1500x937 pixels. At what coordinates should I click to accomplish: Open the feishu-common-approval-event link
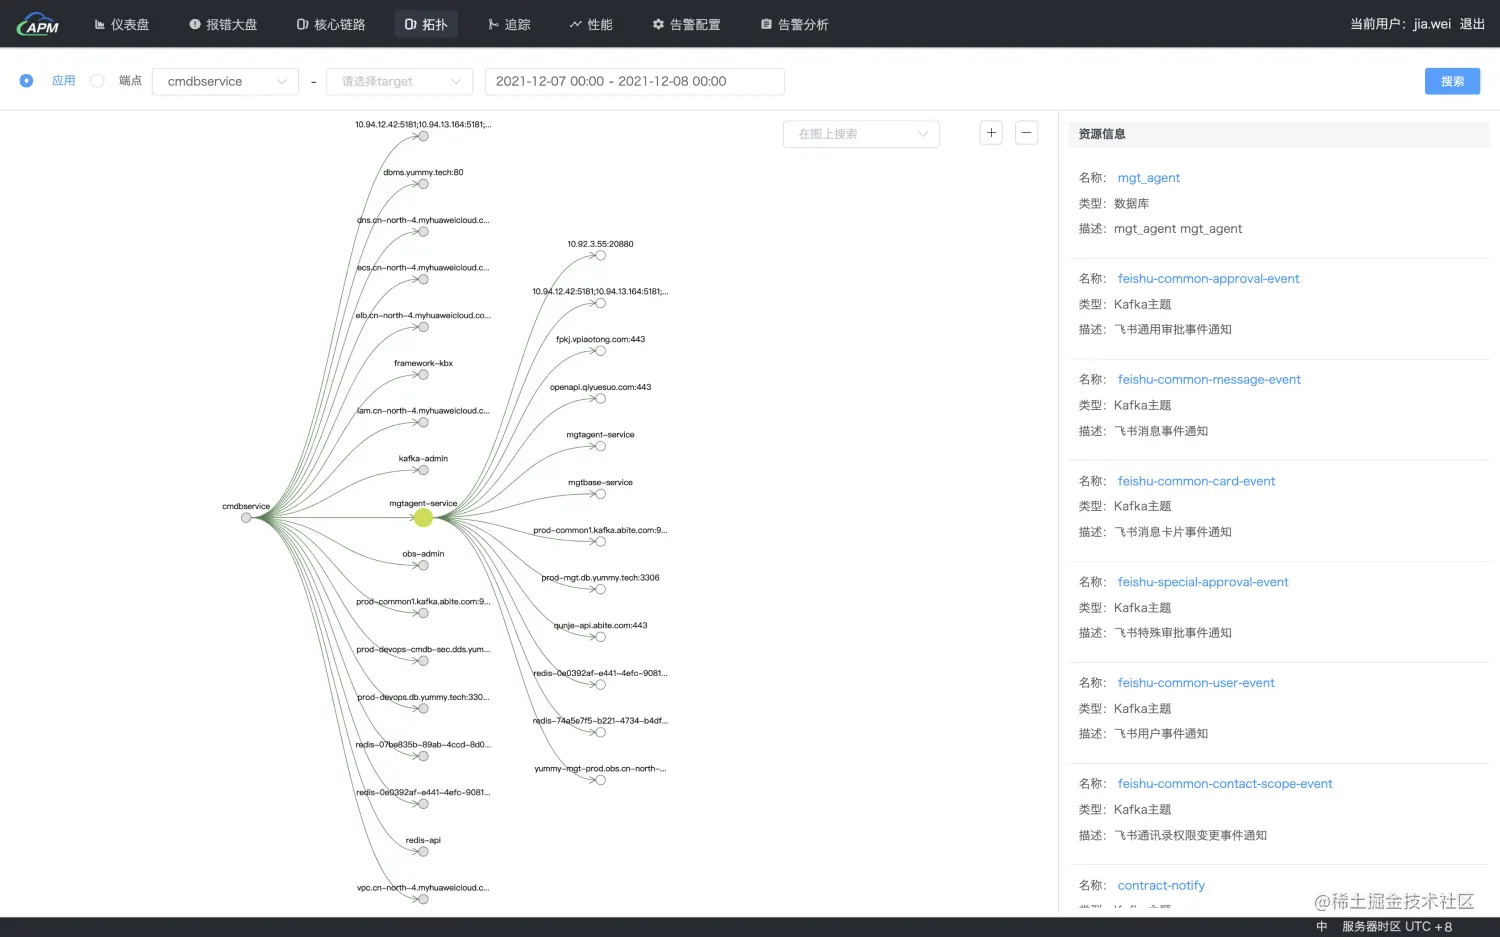[x=1208, y=279]
